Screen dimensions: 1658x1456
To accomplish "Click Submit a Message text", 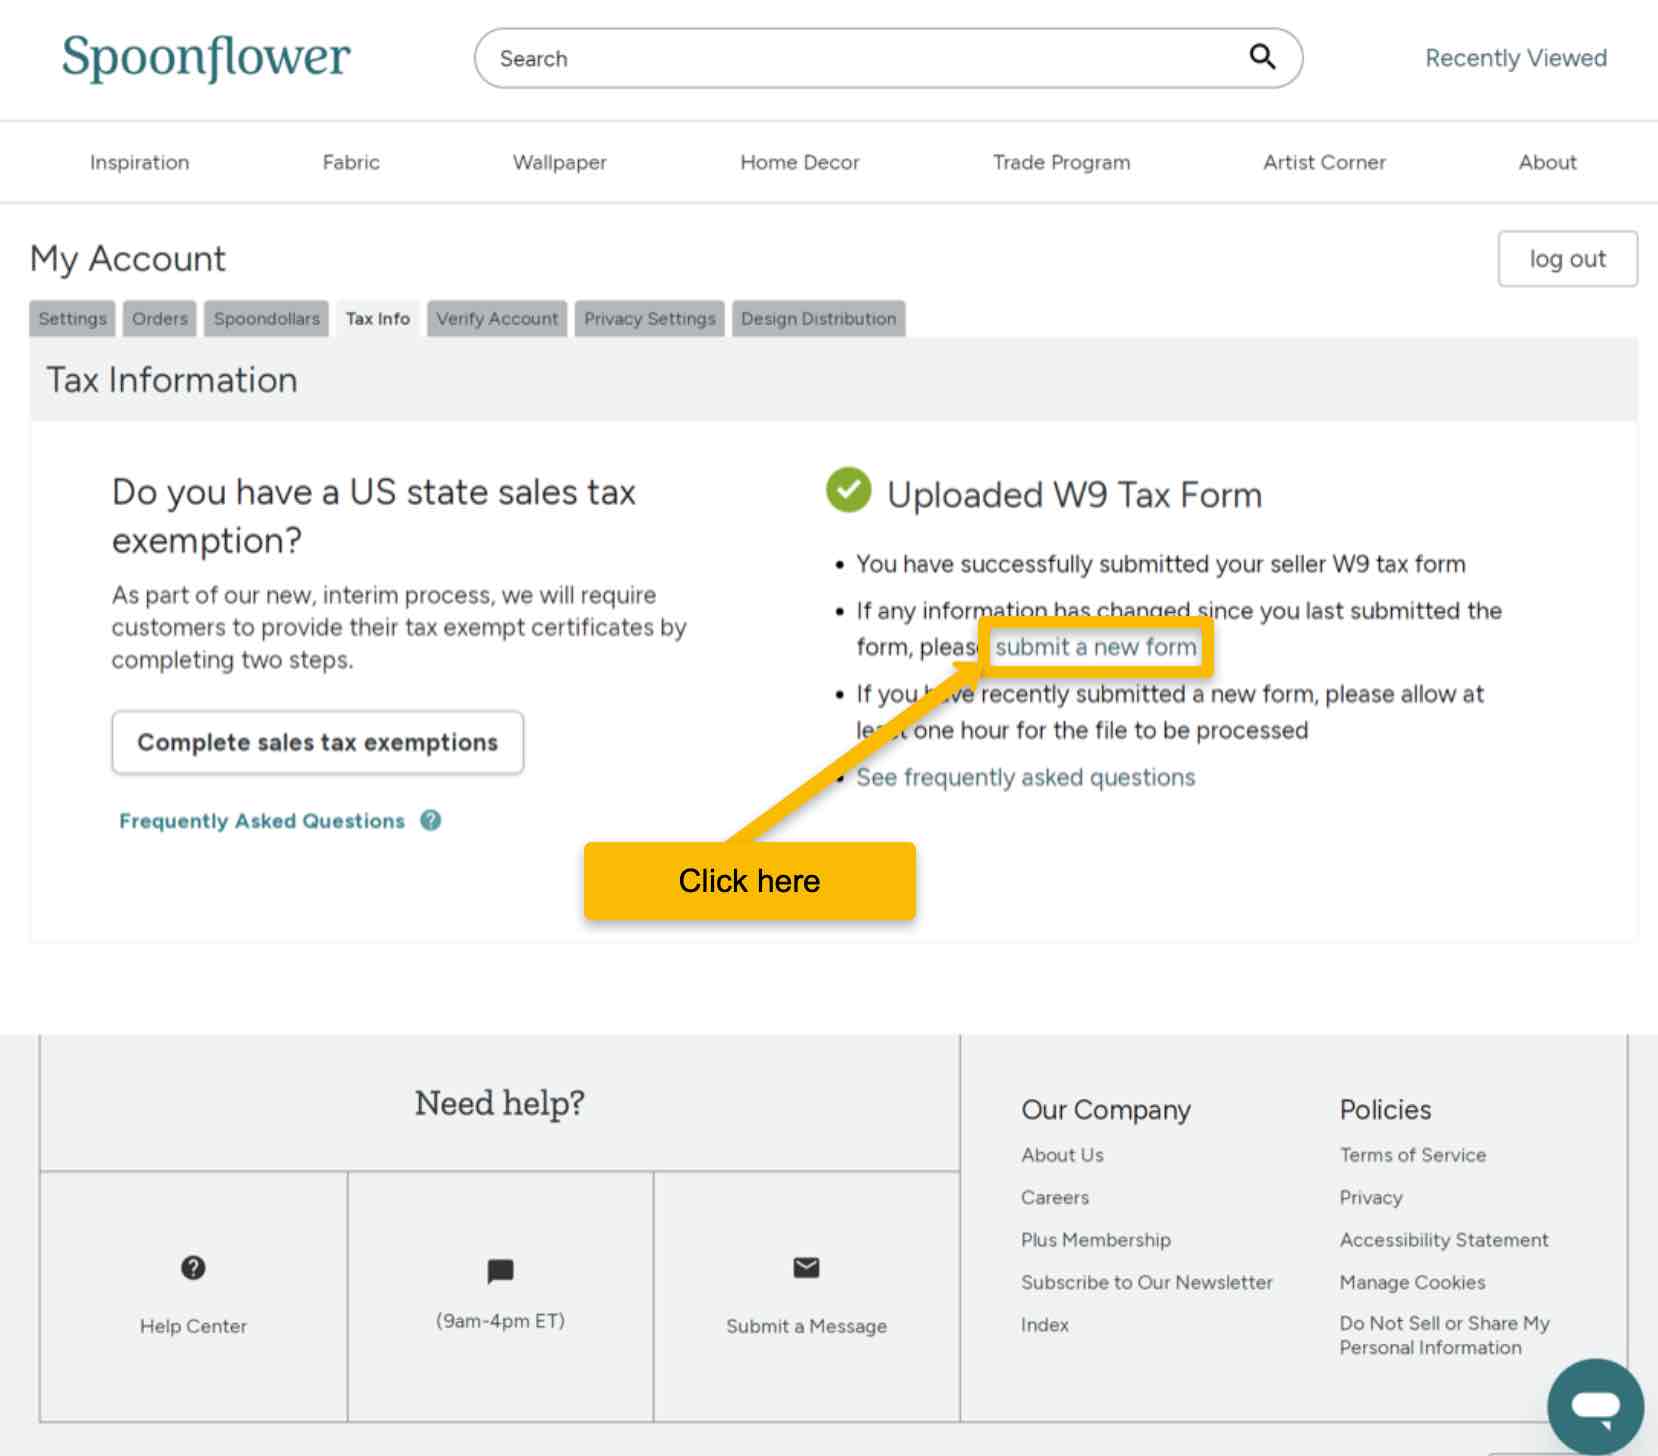I will click(806, 1326).
